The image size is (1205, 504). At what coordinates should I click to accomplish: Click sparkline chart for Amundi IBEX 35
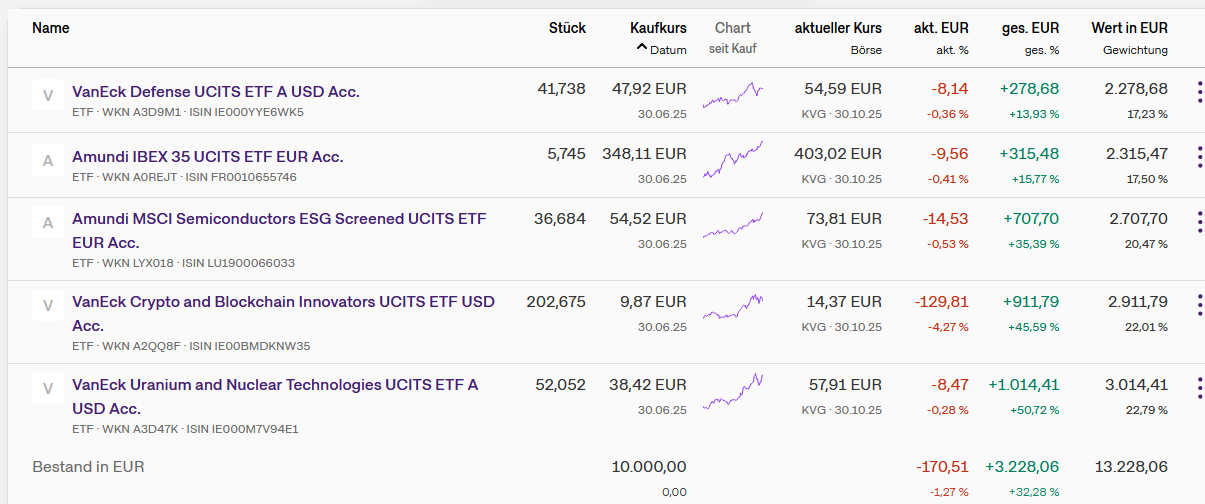(x=733, y=161)
